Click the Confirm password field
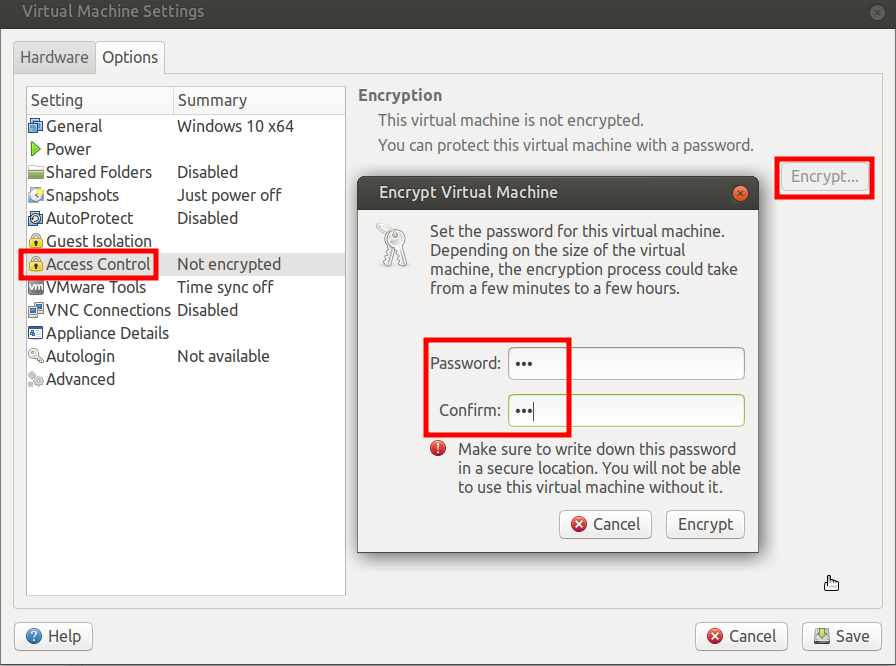Viewport: 896px width, 666px height. point(626,410)
